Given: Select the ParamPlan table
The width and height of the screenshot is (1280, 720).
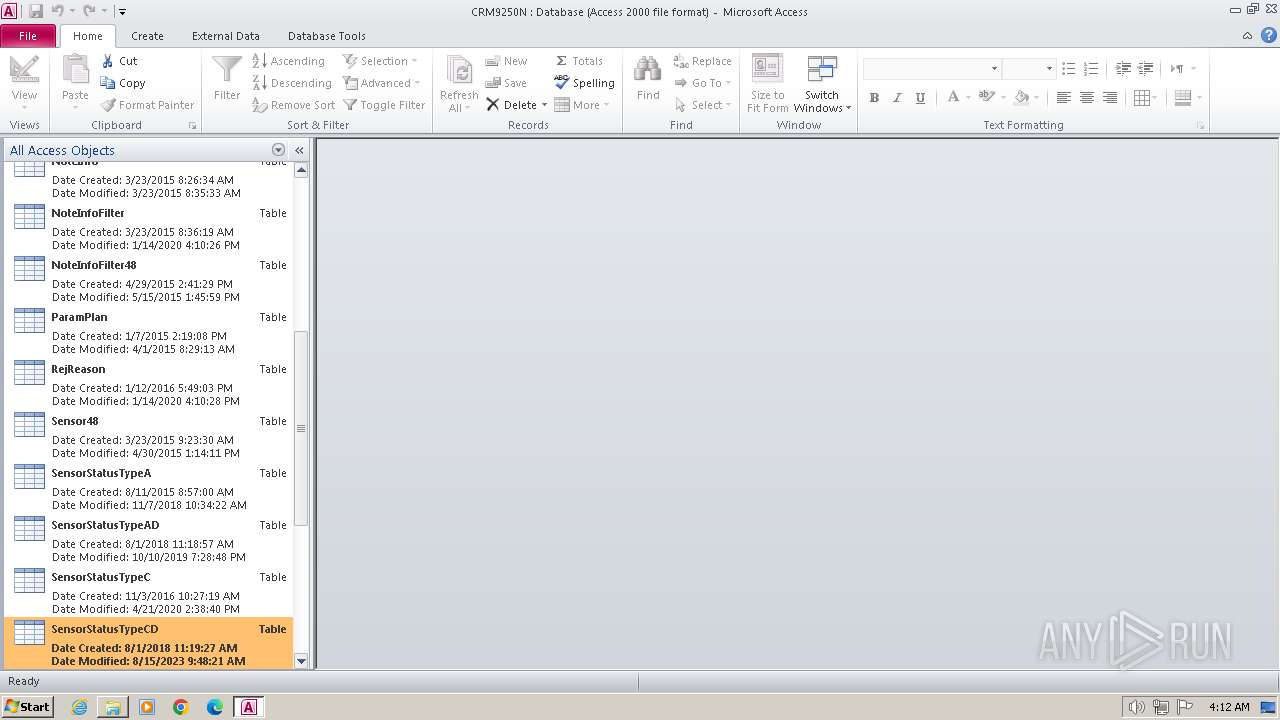Looking at the screenshot, I should pyautogui.click(x=149, y=335).
